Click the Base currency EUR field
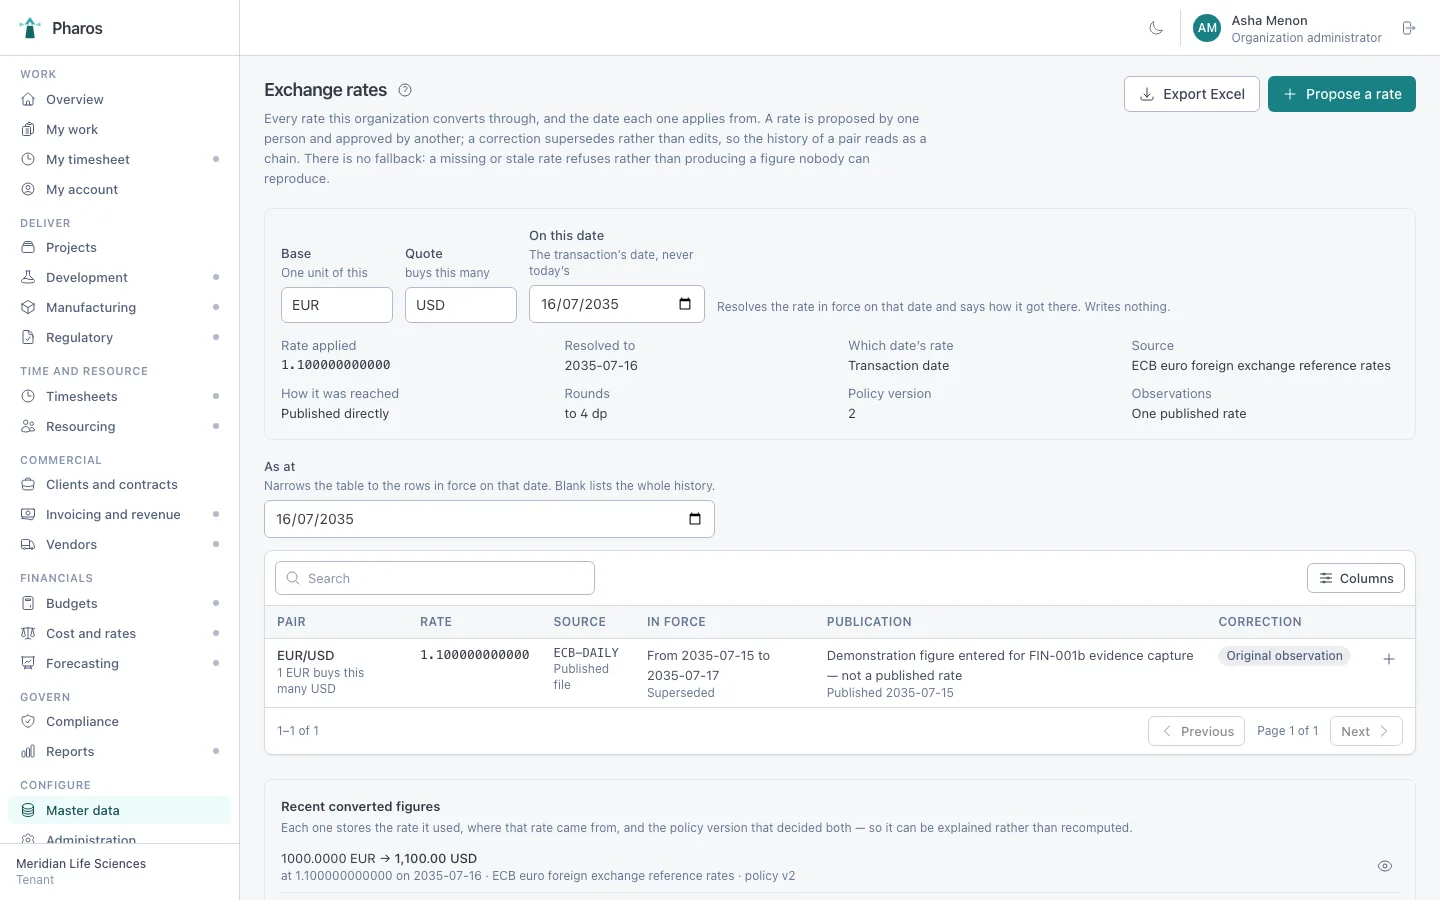This screenshot has height=900, width=1440. [x=337, y=305]
